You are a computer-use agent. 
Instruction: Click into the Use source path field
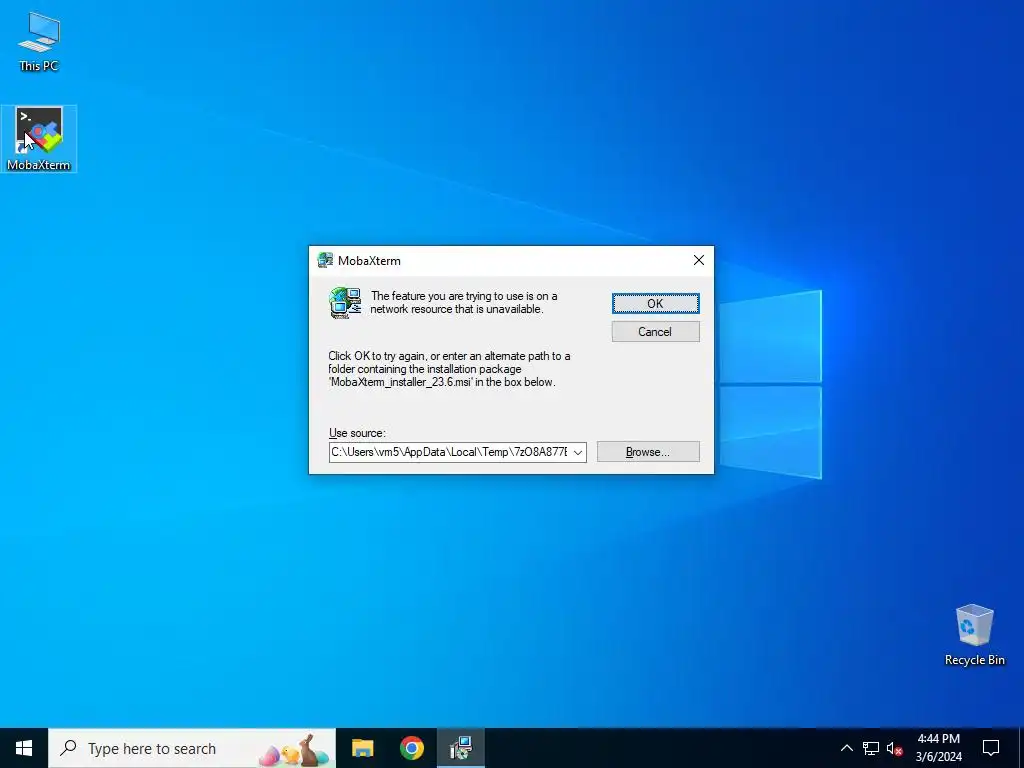click(x=449, y=452)
